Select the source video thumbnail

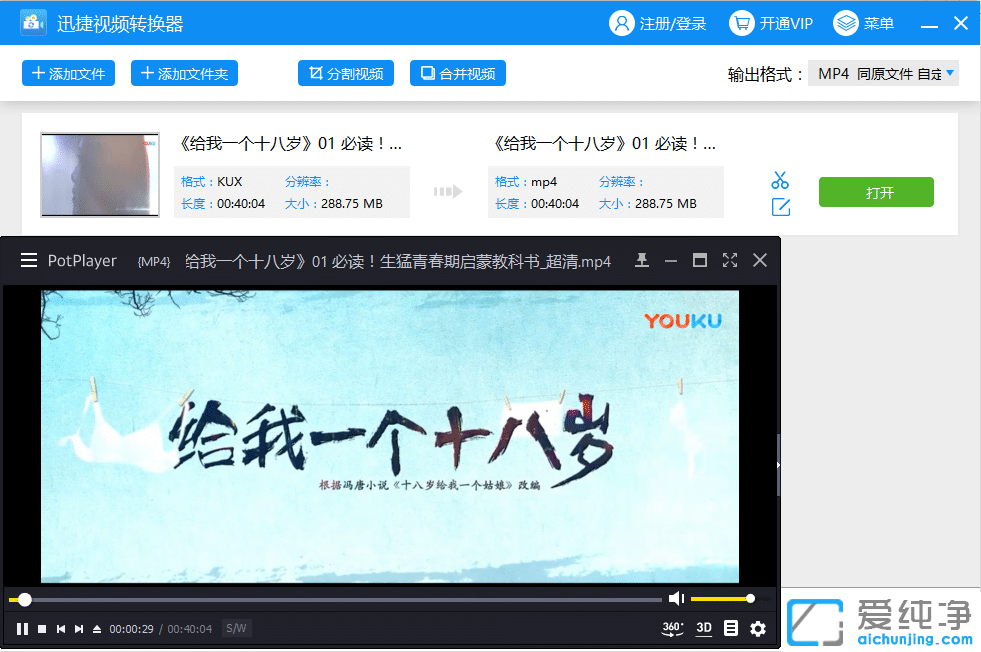(x=100, y=175)
